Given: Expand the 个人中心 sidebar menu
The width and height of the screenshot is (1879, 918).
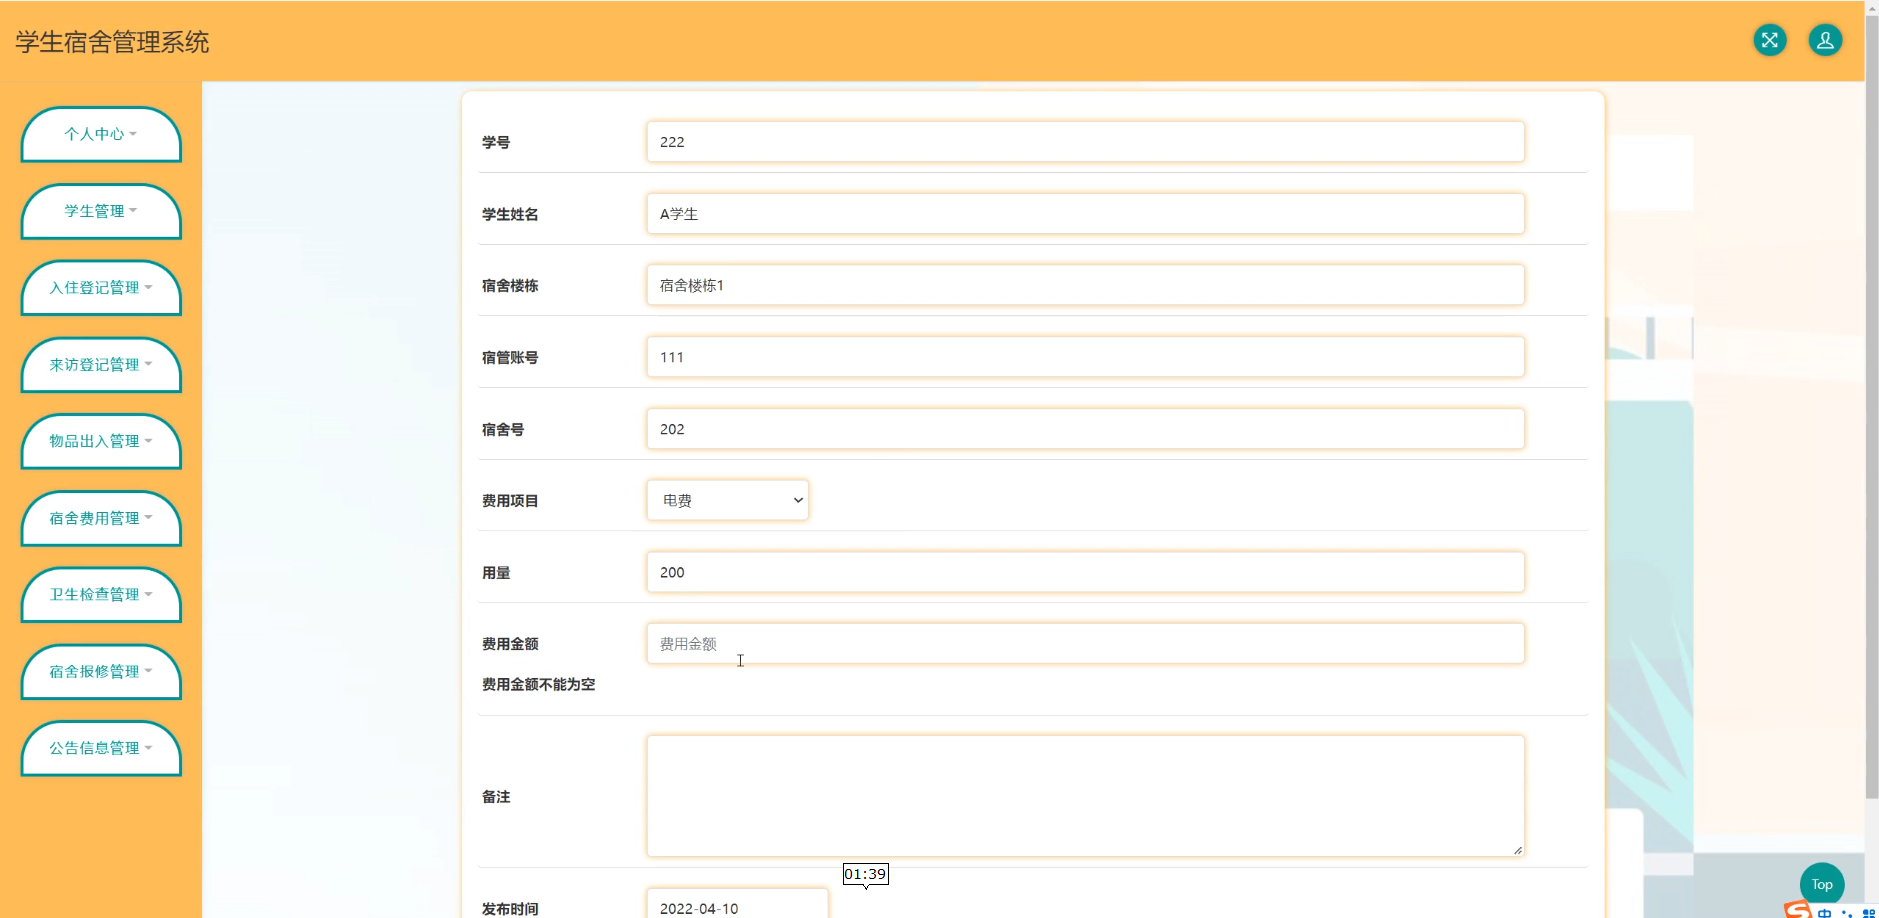Looking at the screenshot, I should coord(101,134).
